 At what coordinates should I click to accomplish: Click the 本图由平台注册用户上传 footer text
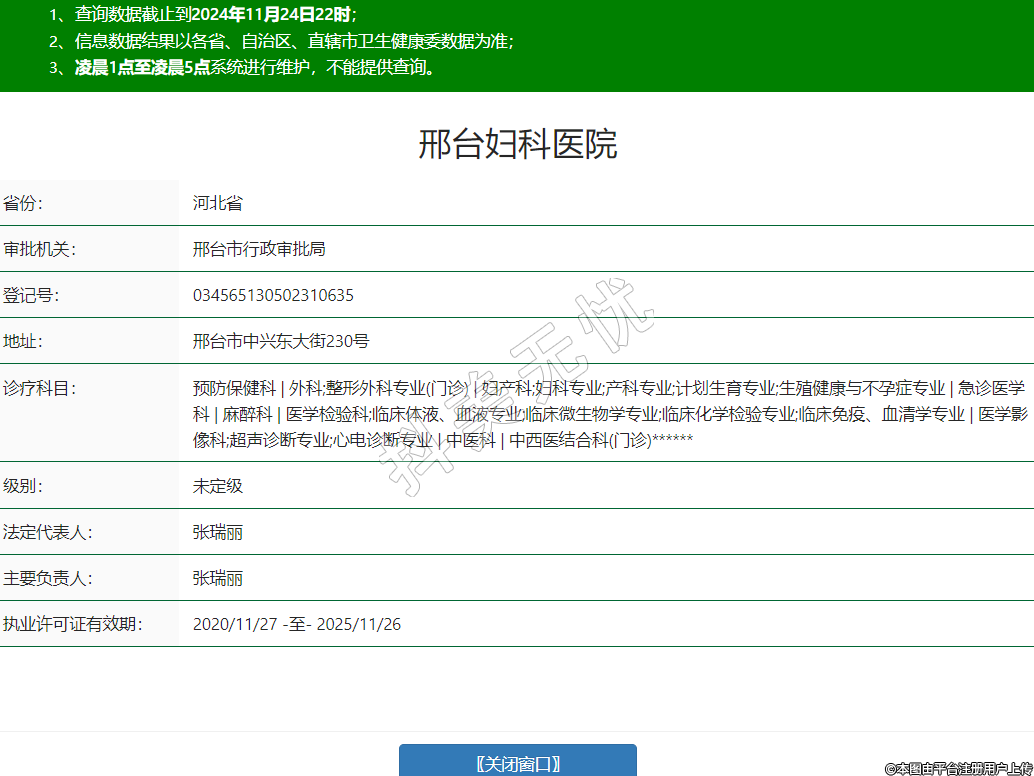tap(957, 768)
